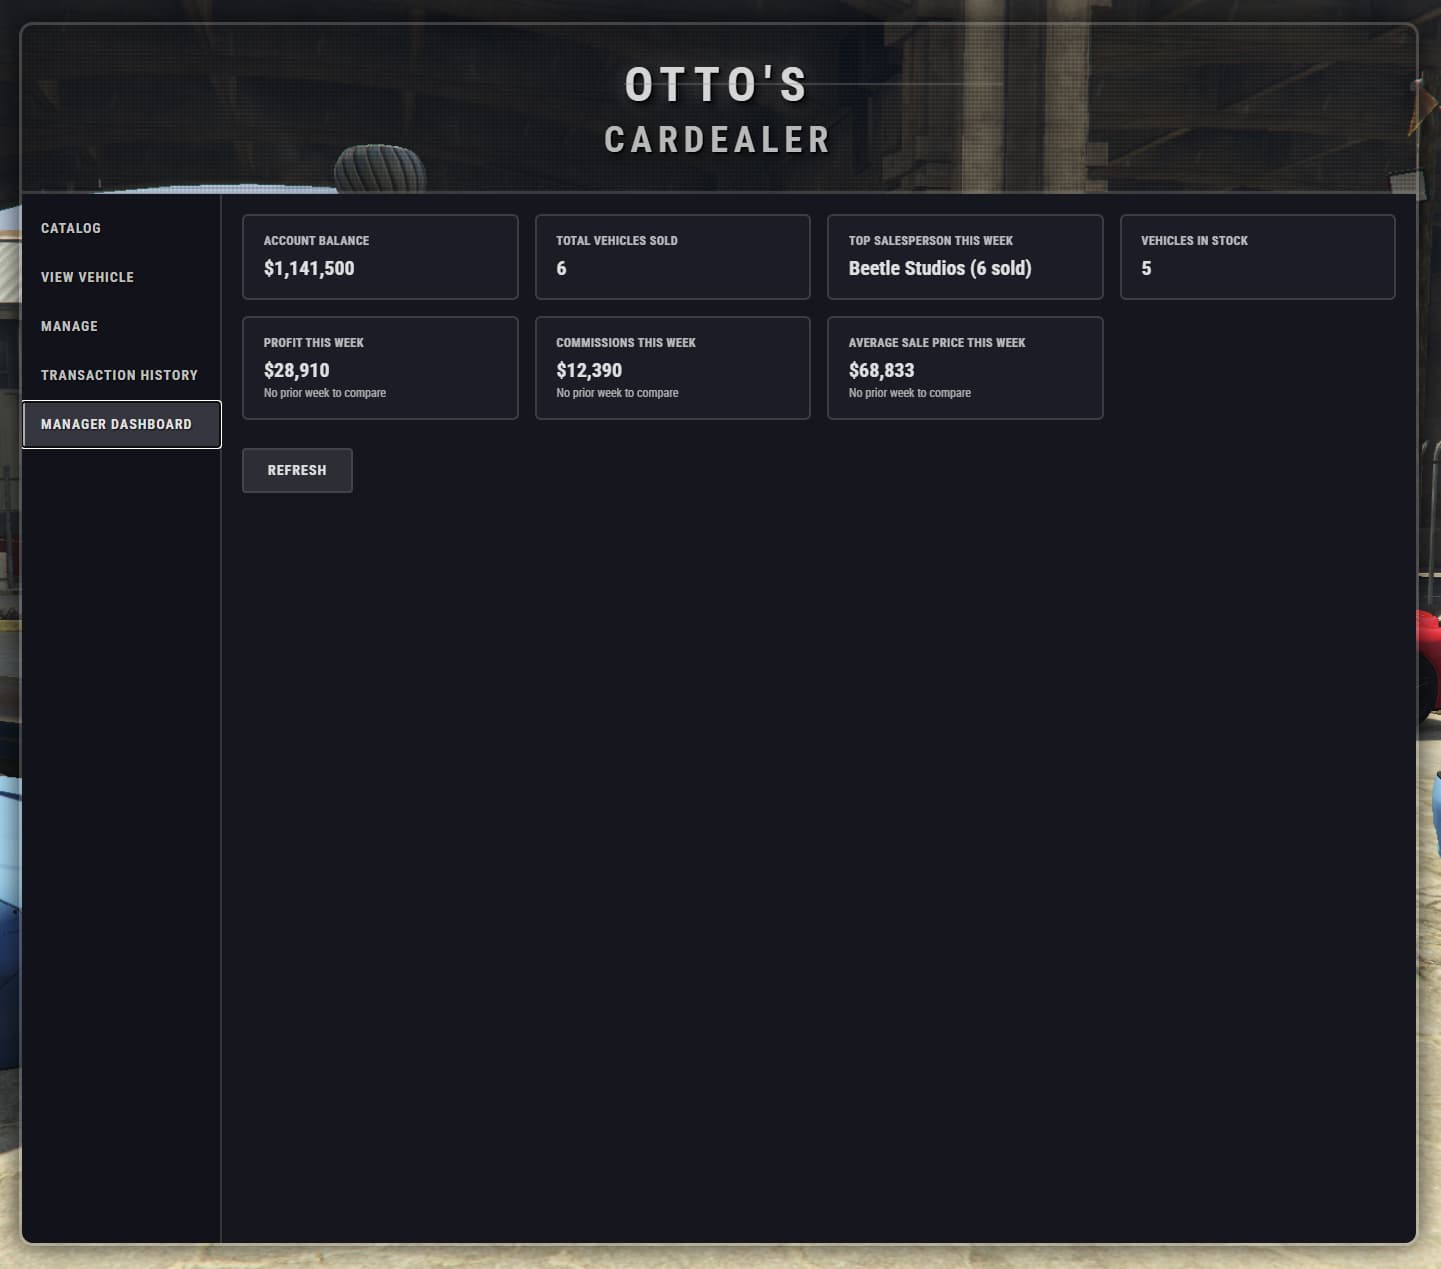Viewport: 1441px width, 1269px height.
Task: Click the Average Sale Price This Week label
Action: tap(937, 343)
